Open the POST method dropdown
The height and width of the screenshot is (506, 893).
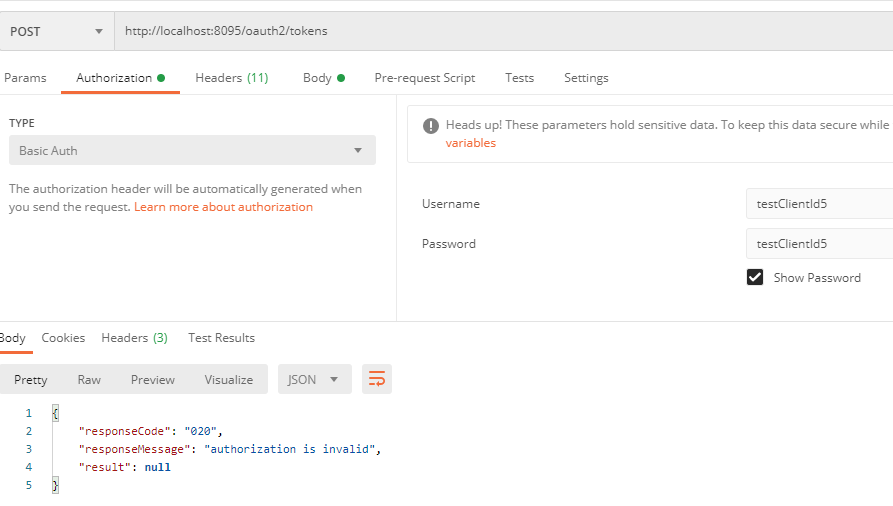tap(57, 31)
